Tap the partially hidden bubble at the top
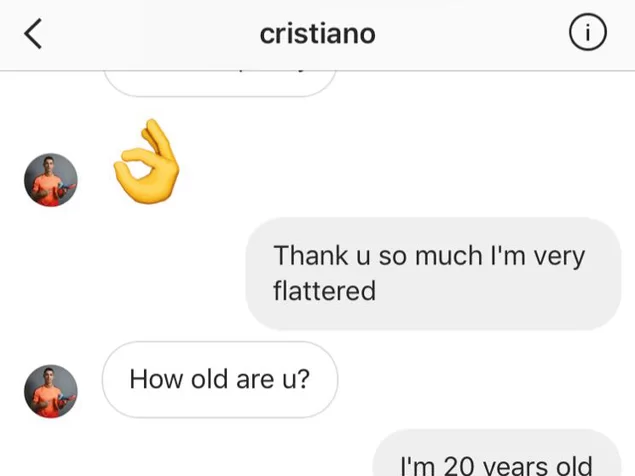 [219, 79]
